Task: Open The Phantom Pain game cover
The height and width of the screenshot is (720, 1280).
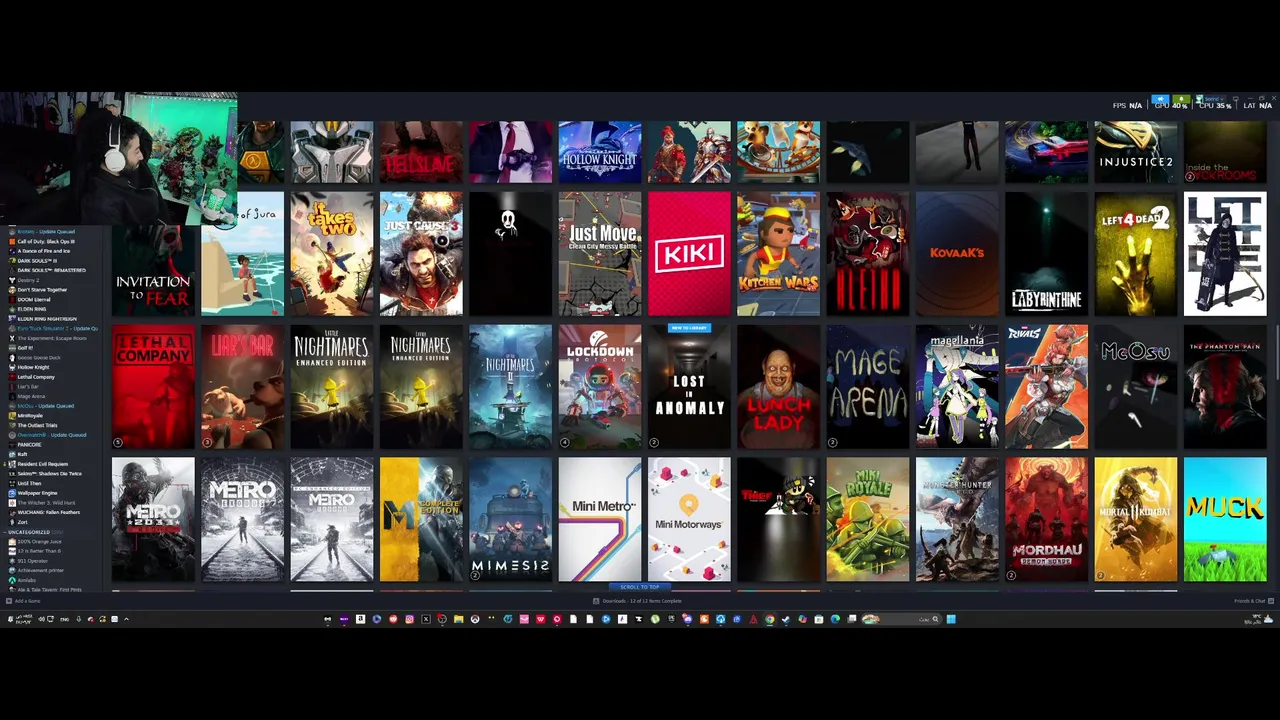Action: [1225, 387]
